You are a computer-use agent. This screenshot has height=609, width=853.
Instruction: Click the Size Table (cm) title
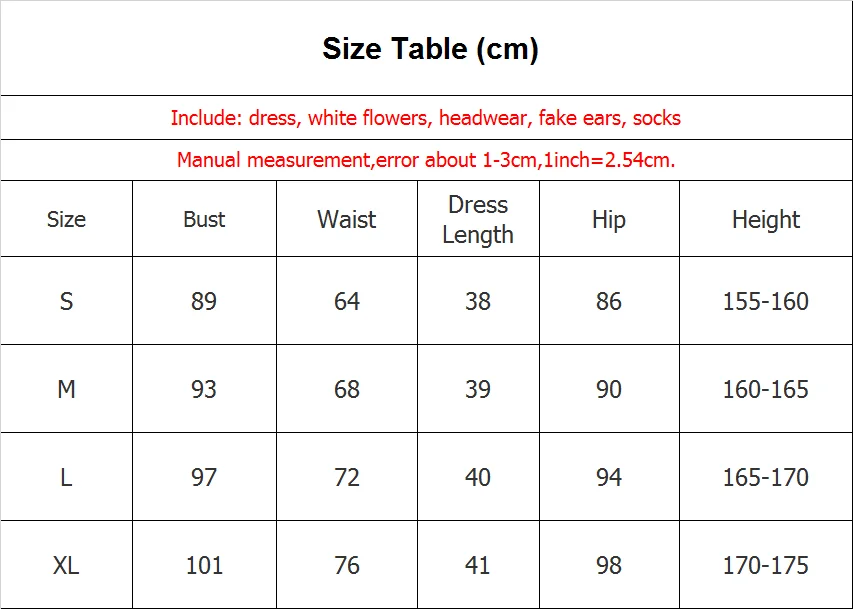[x=430, y=49]
